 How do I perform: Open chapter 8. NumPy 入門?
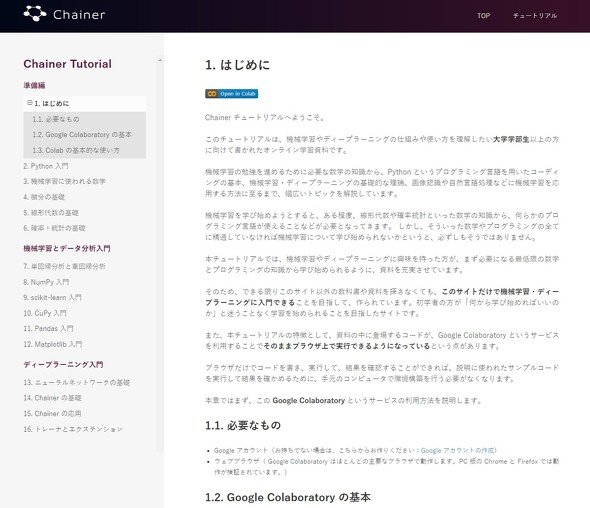point(46,282)
